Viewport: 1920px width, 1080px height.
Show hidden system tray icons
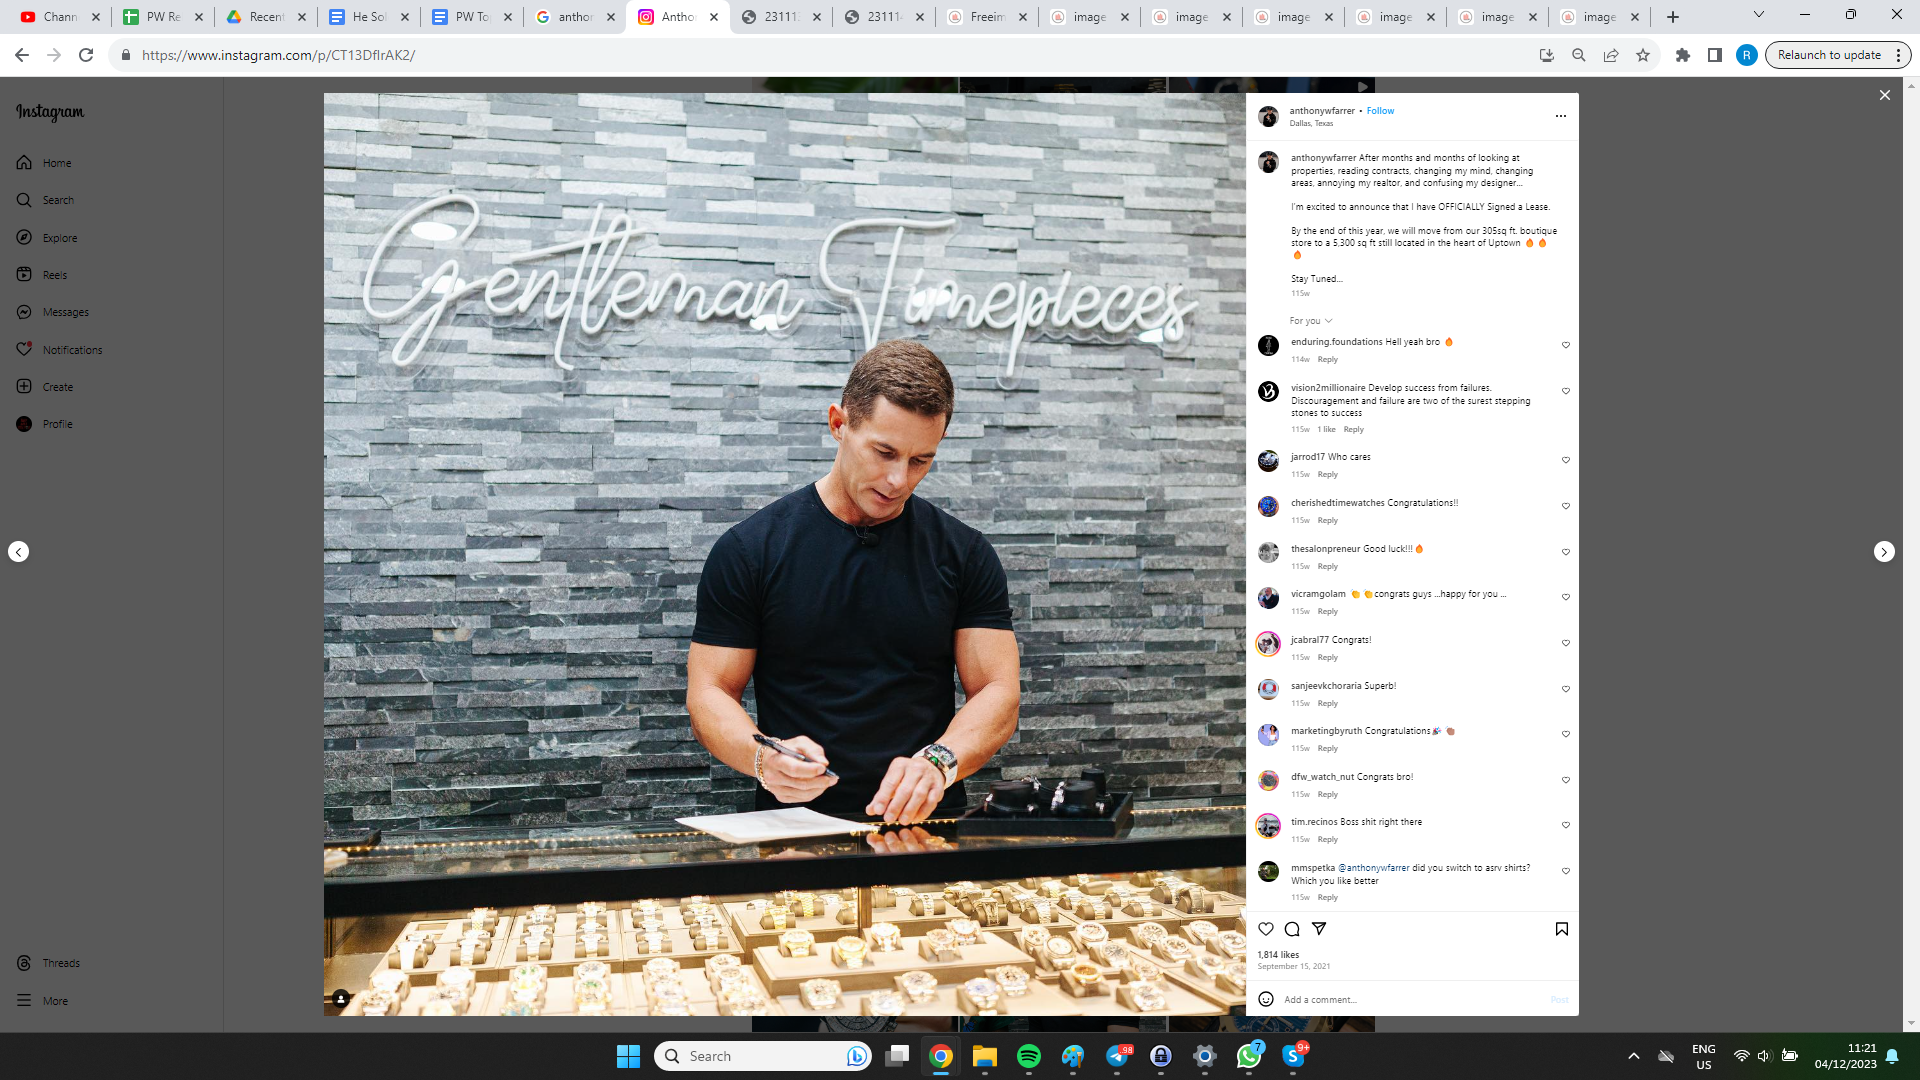pos(1634,1056)
